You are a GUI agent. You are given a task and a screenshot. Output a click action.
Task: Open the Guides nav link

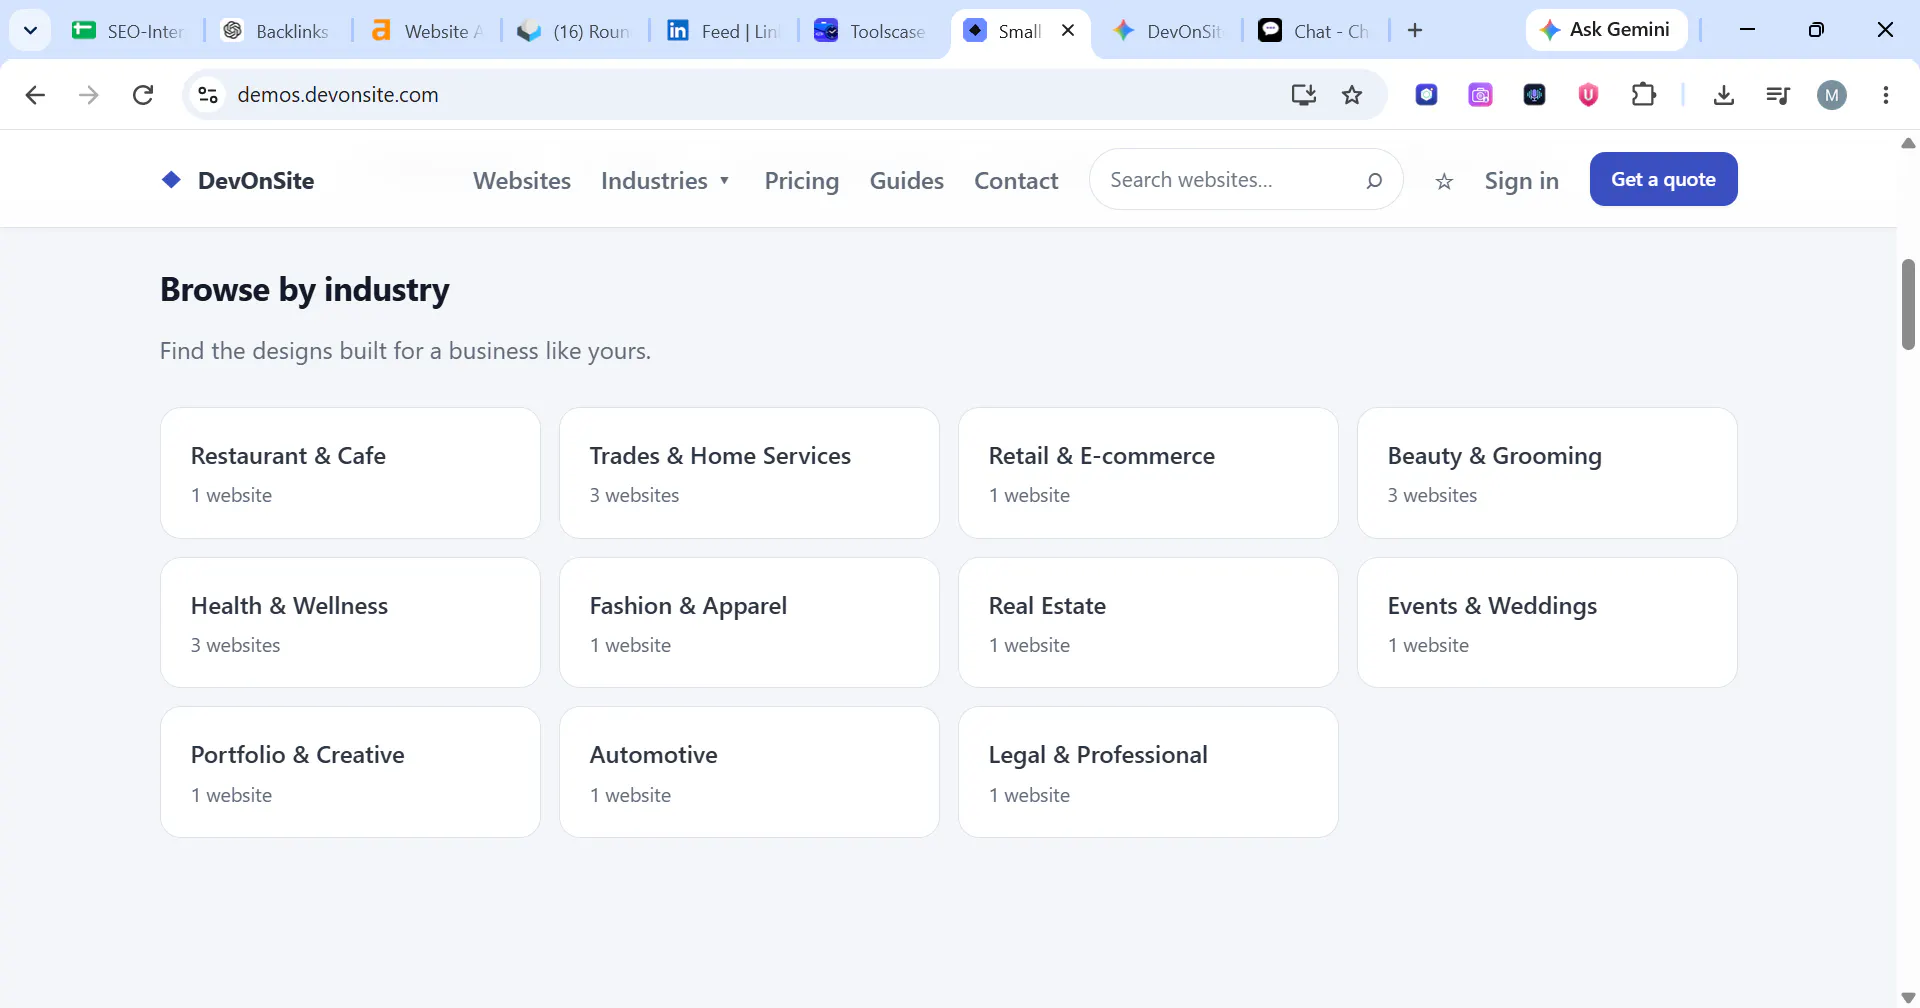(x=907, y=181)
